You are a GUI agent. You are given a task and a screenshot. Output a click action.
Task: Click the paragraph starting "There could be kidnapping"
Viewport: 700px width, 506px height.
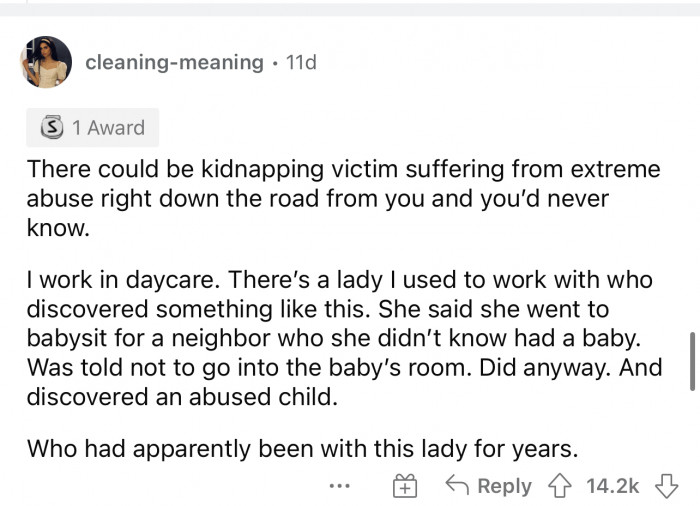343,198
